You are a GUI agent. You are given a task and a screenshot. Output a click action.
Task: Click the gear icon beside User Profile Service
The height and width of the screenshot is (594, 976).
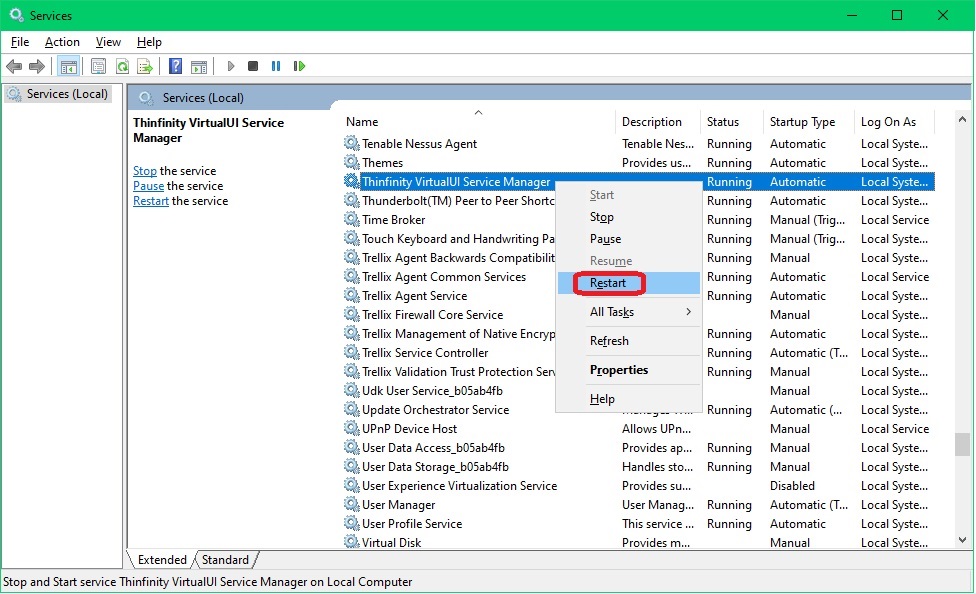pyautogui.click(x=352, y=523)
